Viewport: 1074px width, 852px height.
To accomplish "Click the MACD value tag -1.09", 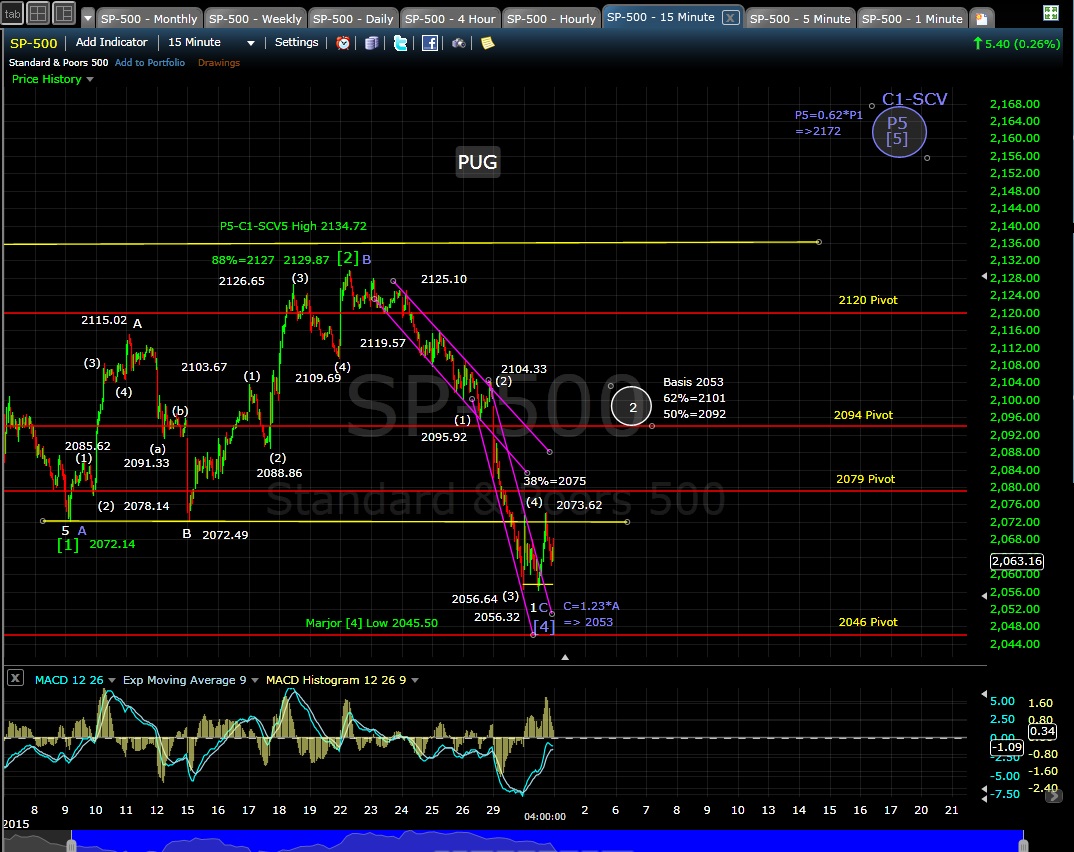I will (x=1007, y=747).
